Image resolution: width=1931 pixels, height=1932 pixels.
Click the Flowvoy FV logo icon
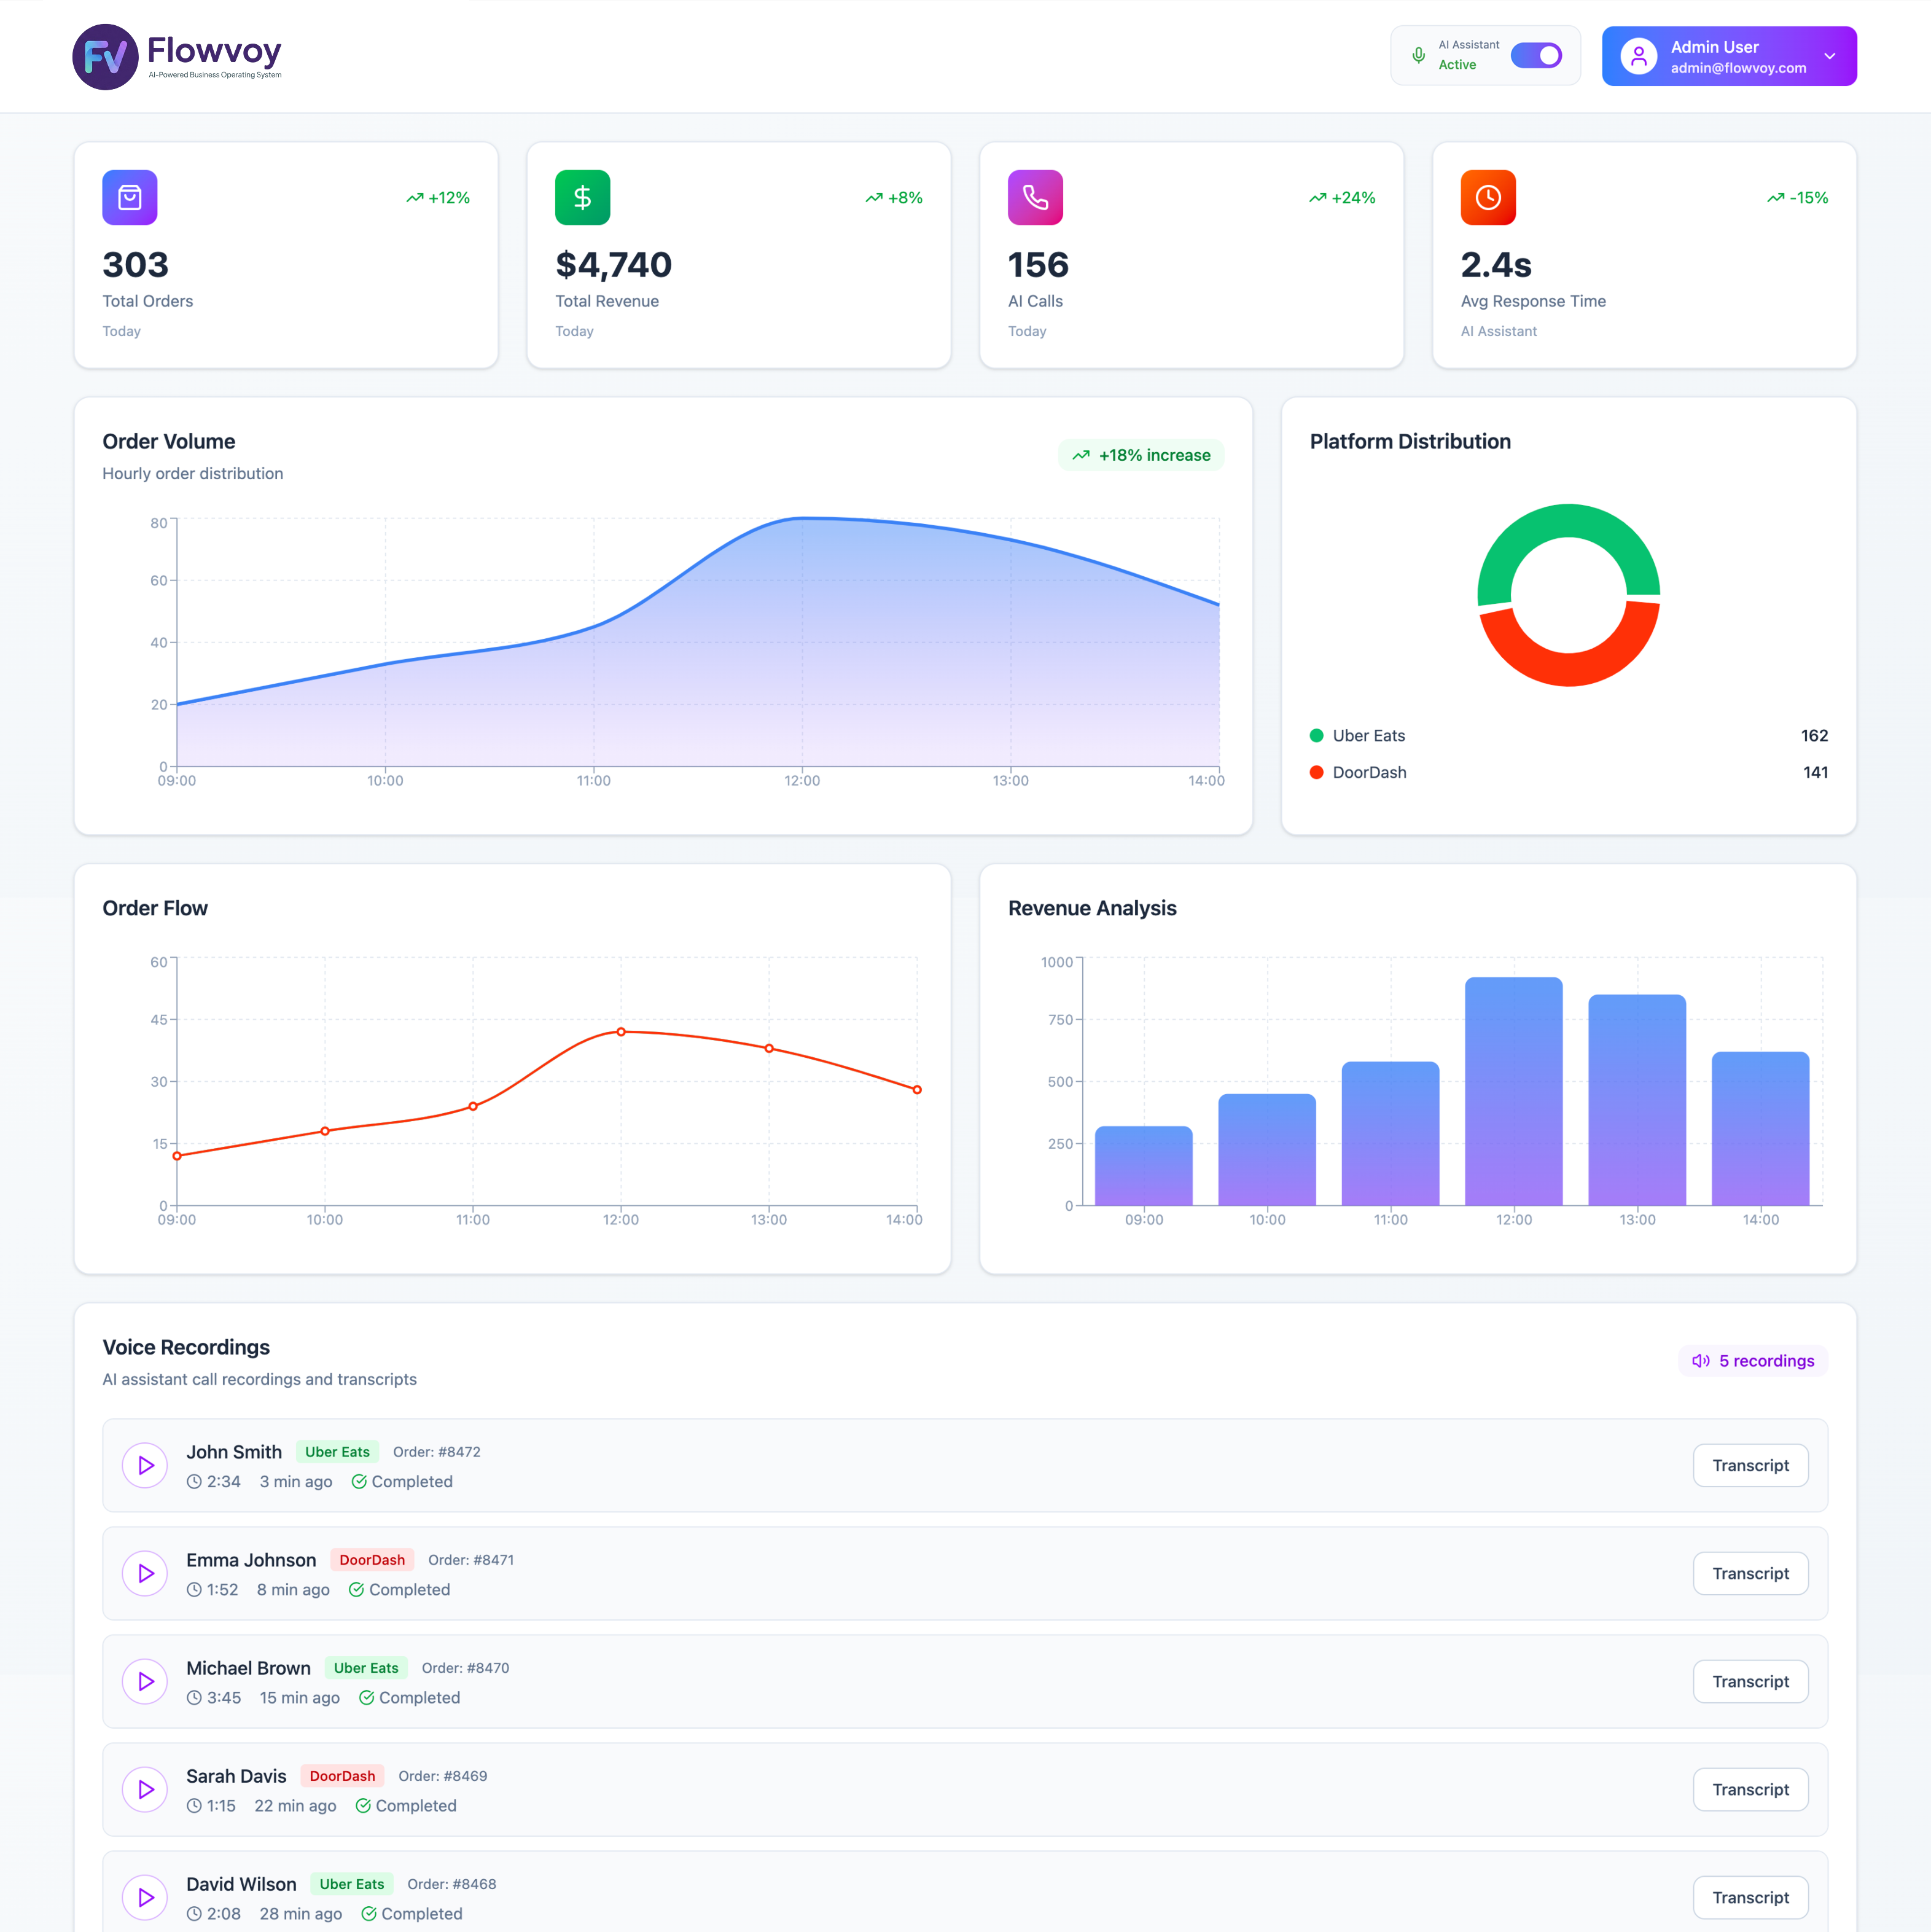point(105,57)
